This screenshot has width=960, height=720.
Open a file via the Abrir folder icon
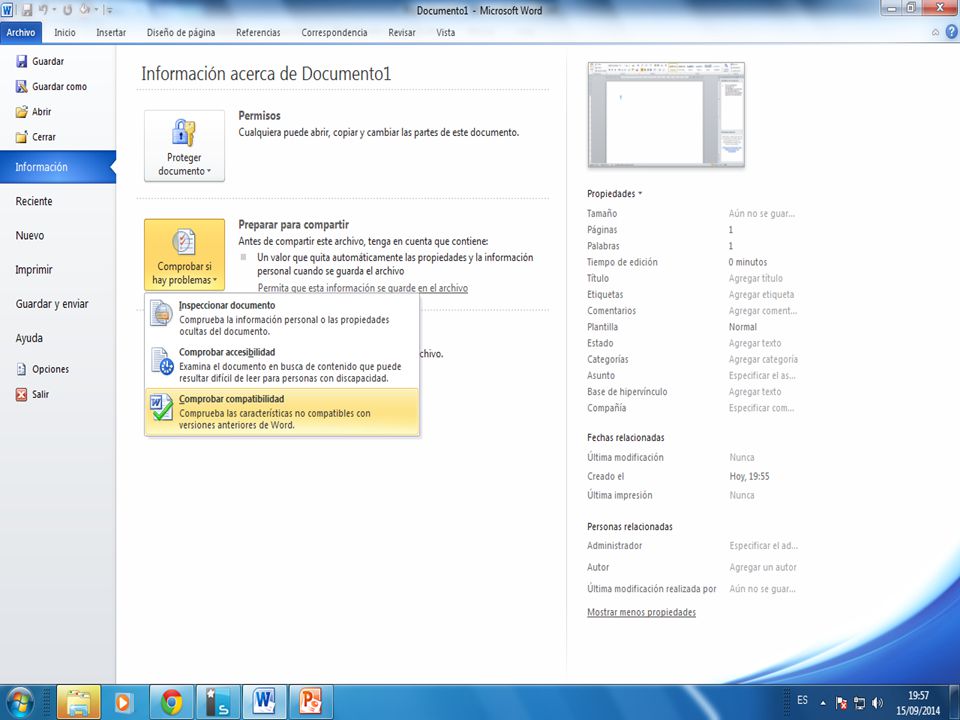(x=21, y=111)
